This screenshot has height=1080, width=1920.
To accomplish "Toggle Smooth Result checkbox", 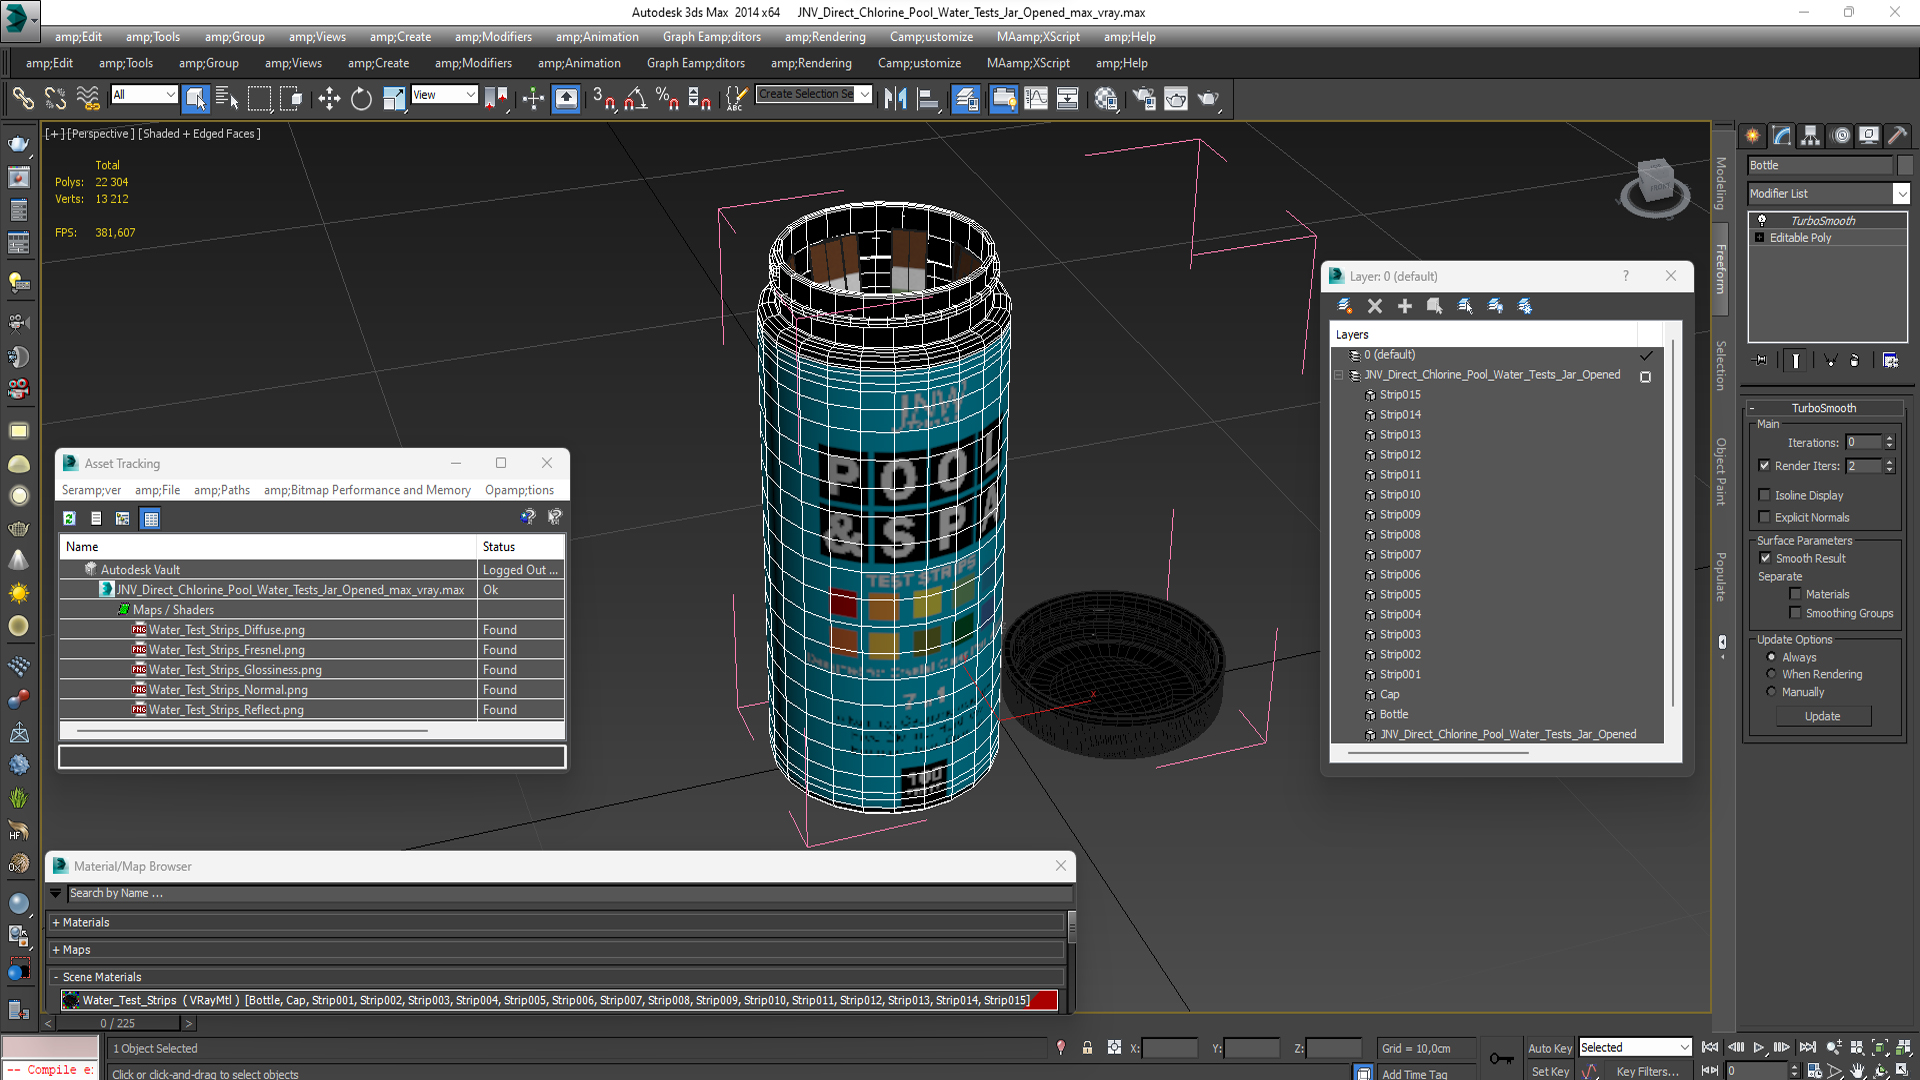I will (x=1765, y=558).
